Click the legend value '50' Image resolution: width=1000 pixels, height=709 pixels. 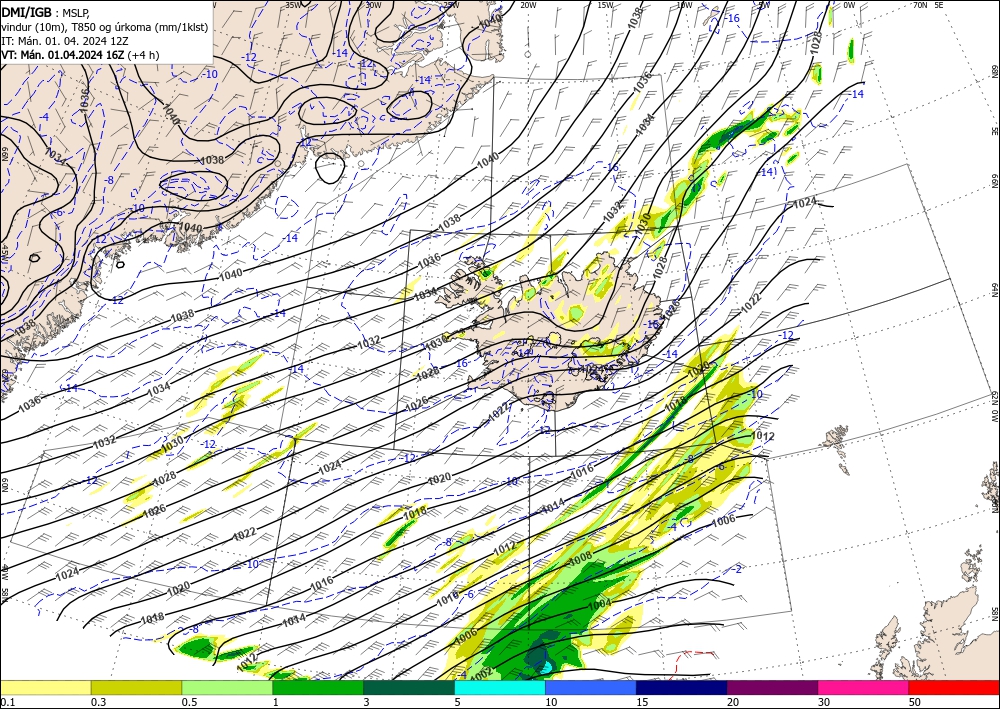tap(915, 702)
